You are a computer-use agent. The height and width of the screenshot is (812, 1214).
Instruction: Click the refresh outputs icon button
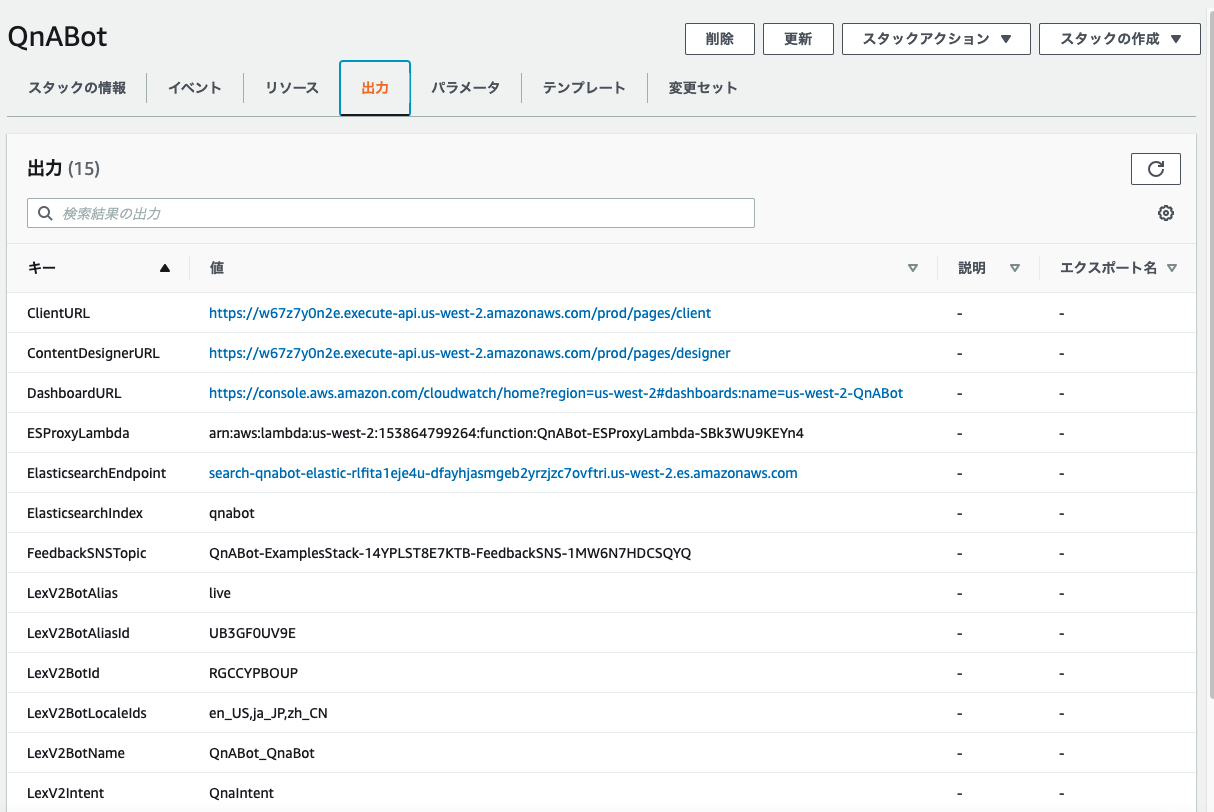[x=1155, y=169]
